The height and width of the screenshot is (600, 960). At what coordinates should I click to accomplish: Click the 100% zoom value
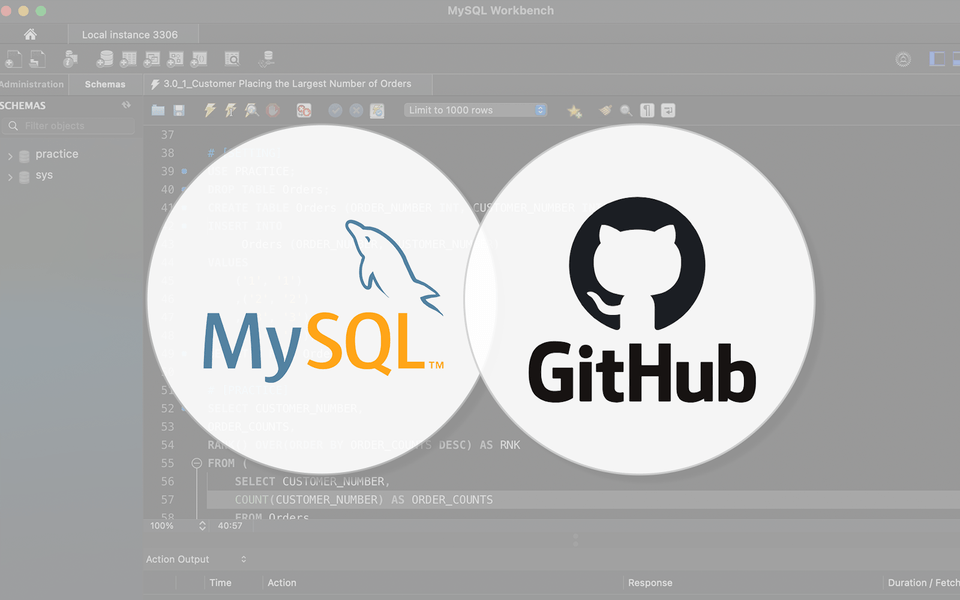click(x=162, y=525)
